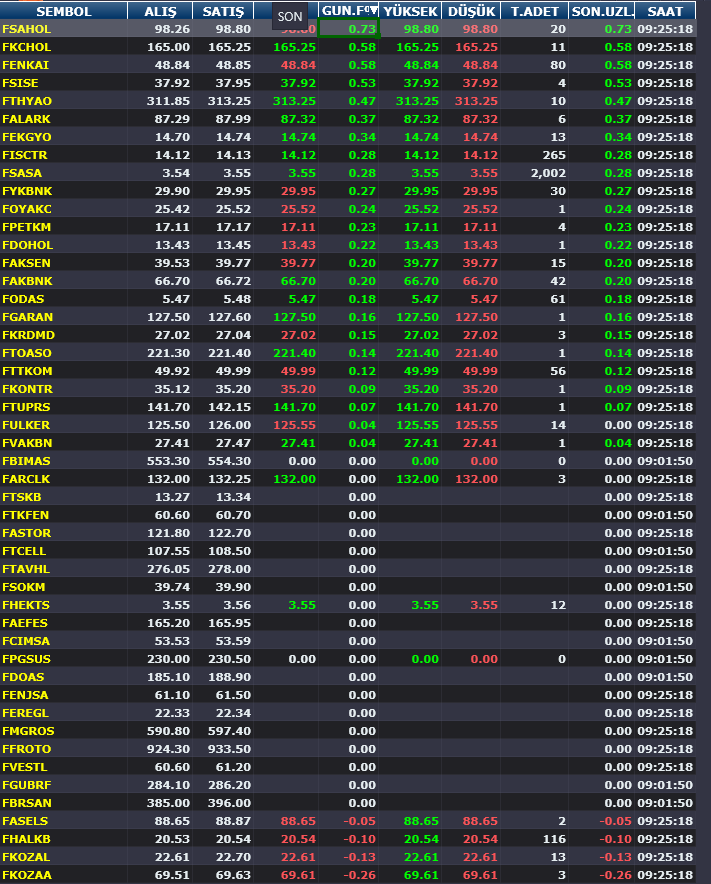Select the FISCTR symbol

click(25, 155)
